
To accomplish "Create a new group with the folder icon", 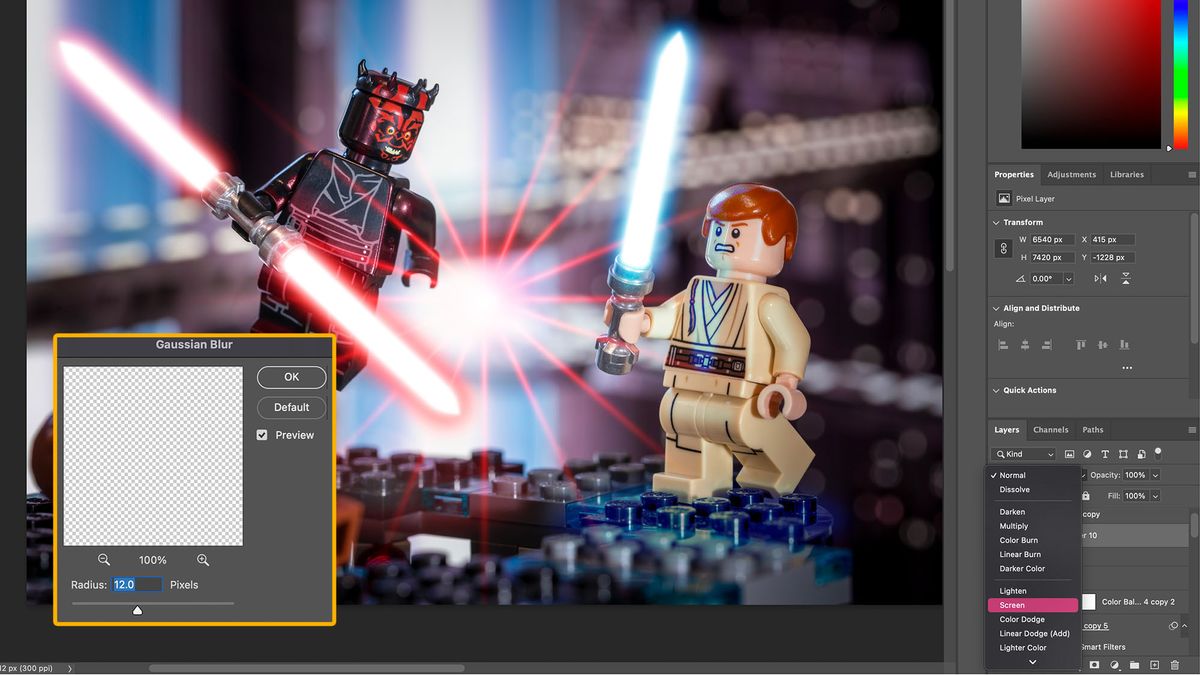I will [x=1134, y=664].
